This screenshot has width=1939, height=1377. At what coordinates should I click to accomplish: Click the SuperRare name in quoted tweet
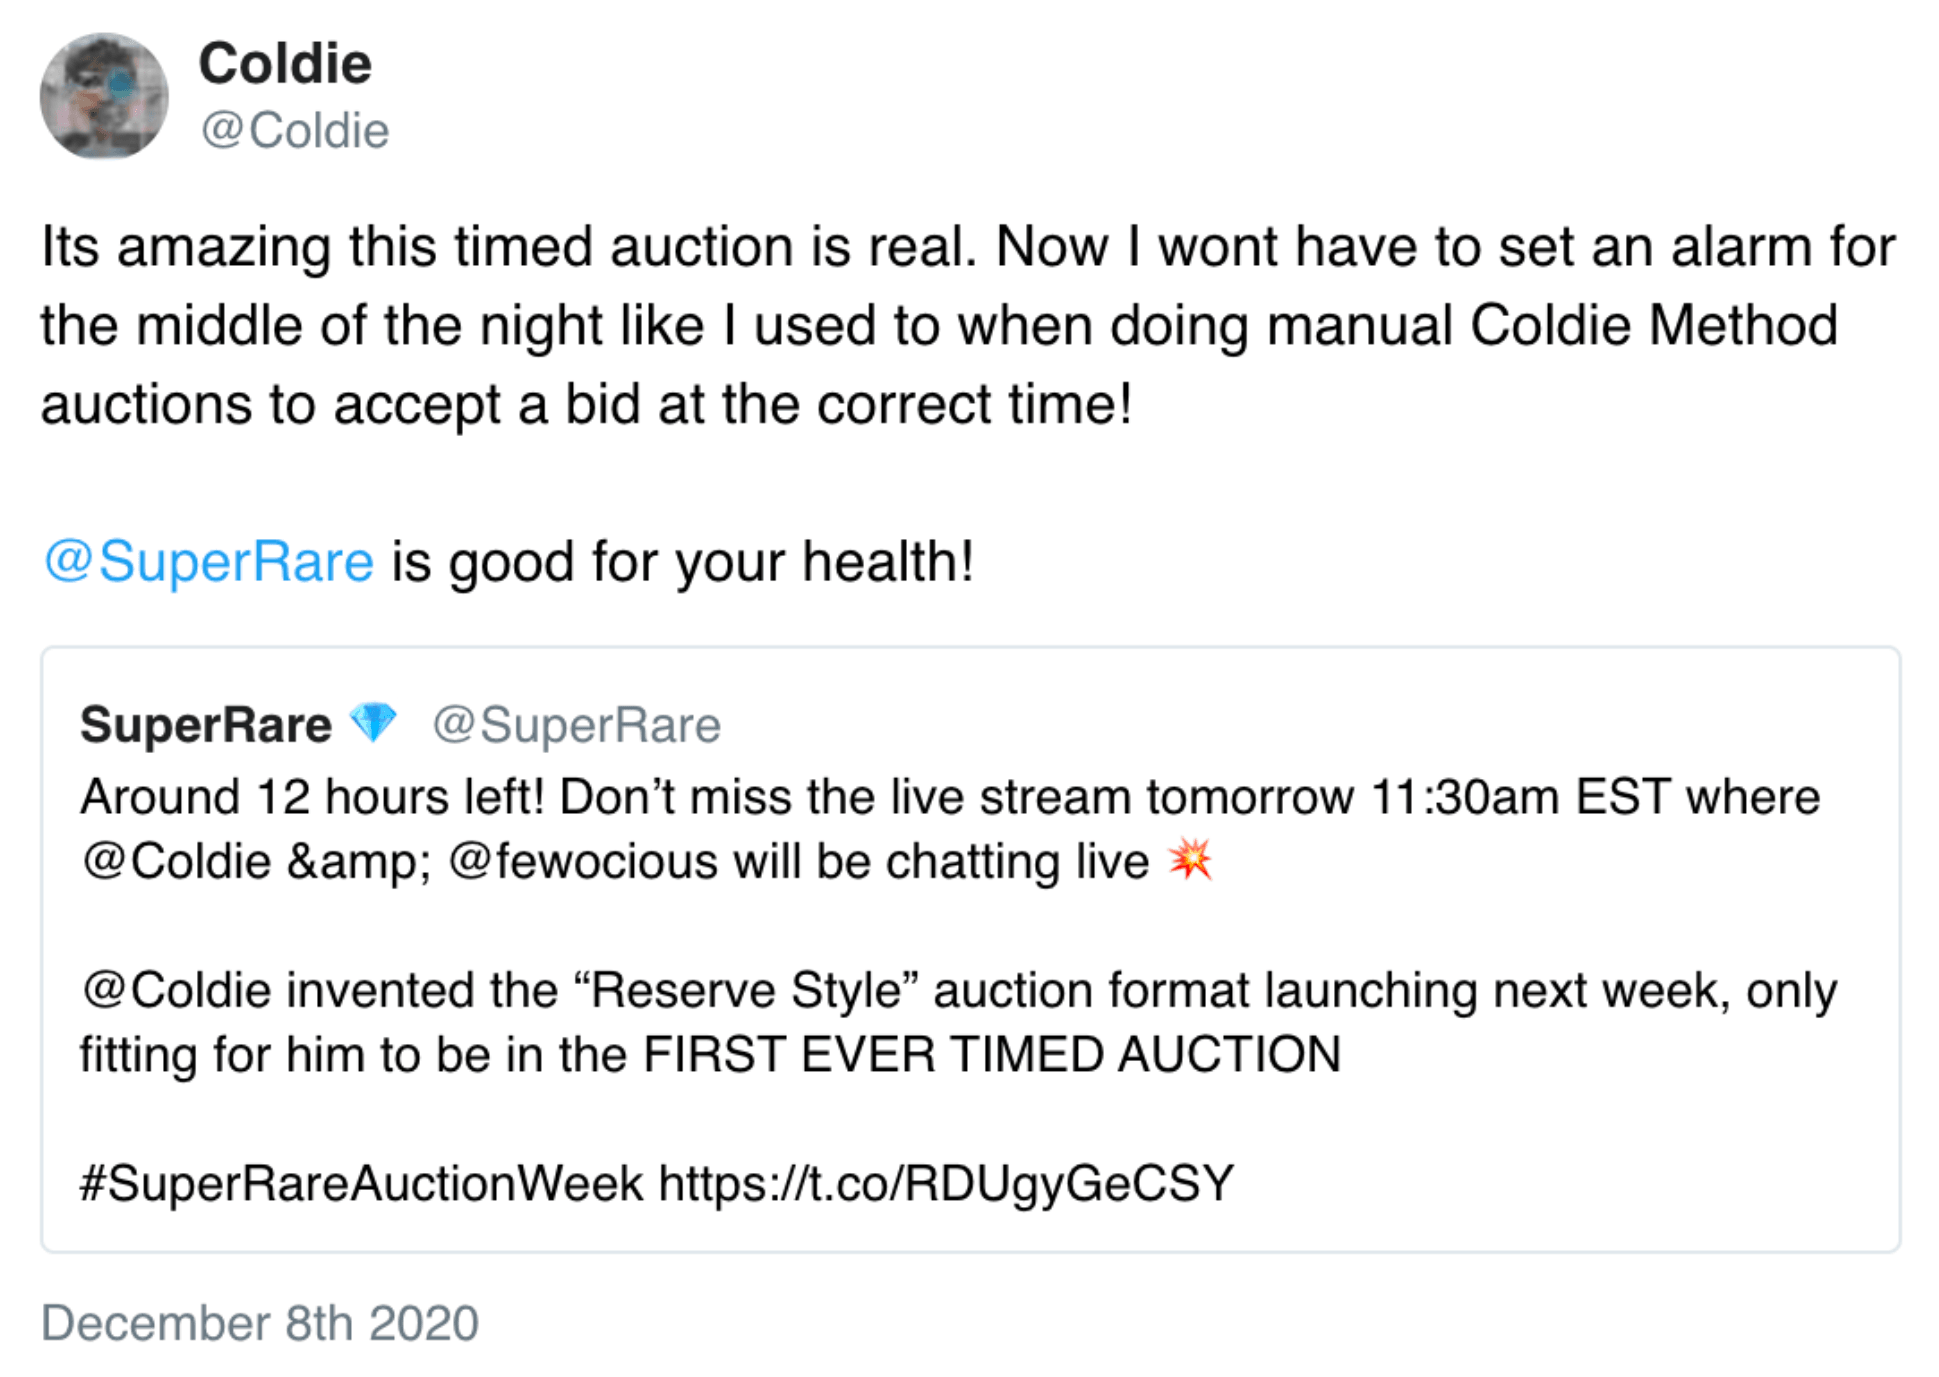[x=205, y=724]
